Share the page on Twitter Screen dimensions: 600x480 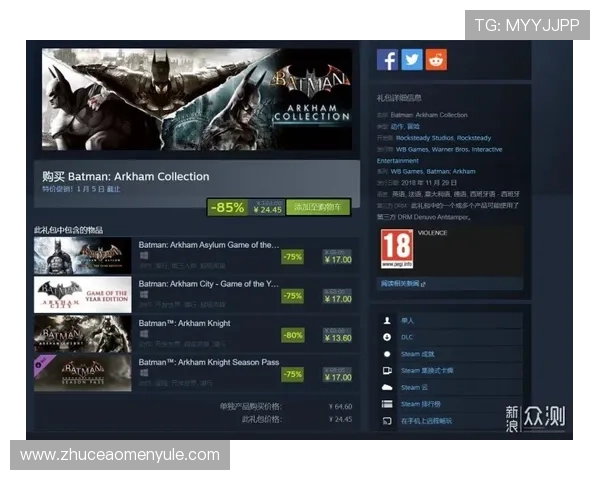click(412, 60)
